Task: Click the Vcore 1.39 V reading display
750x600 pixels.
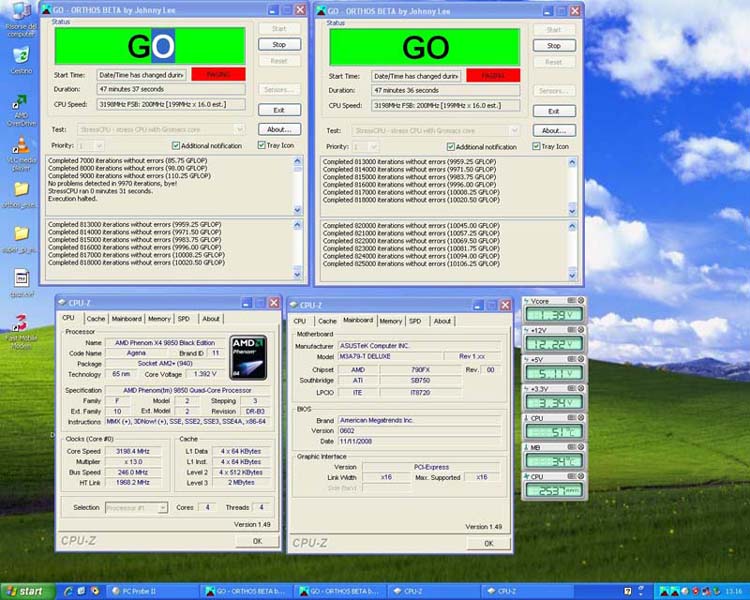Action: 554,314
